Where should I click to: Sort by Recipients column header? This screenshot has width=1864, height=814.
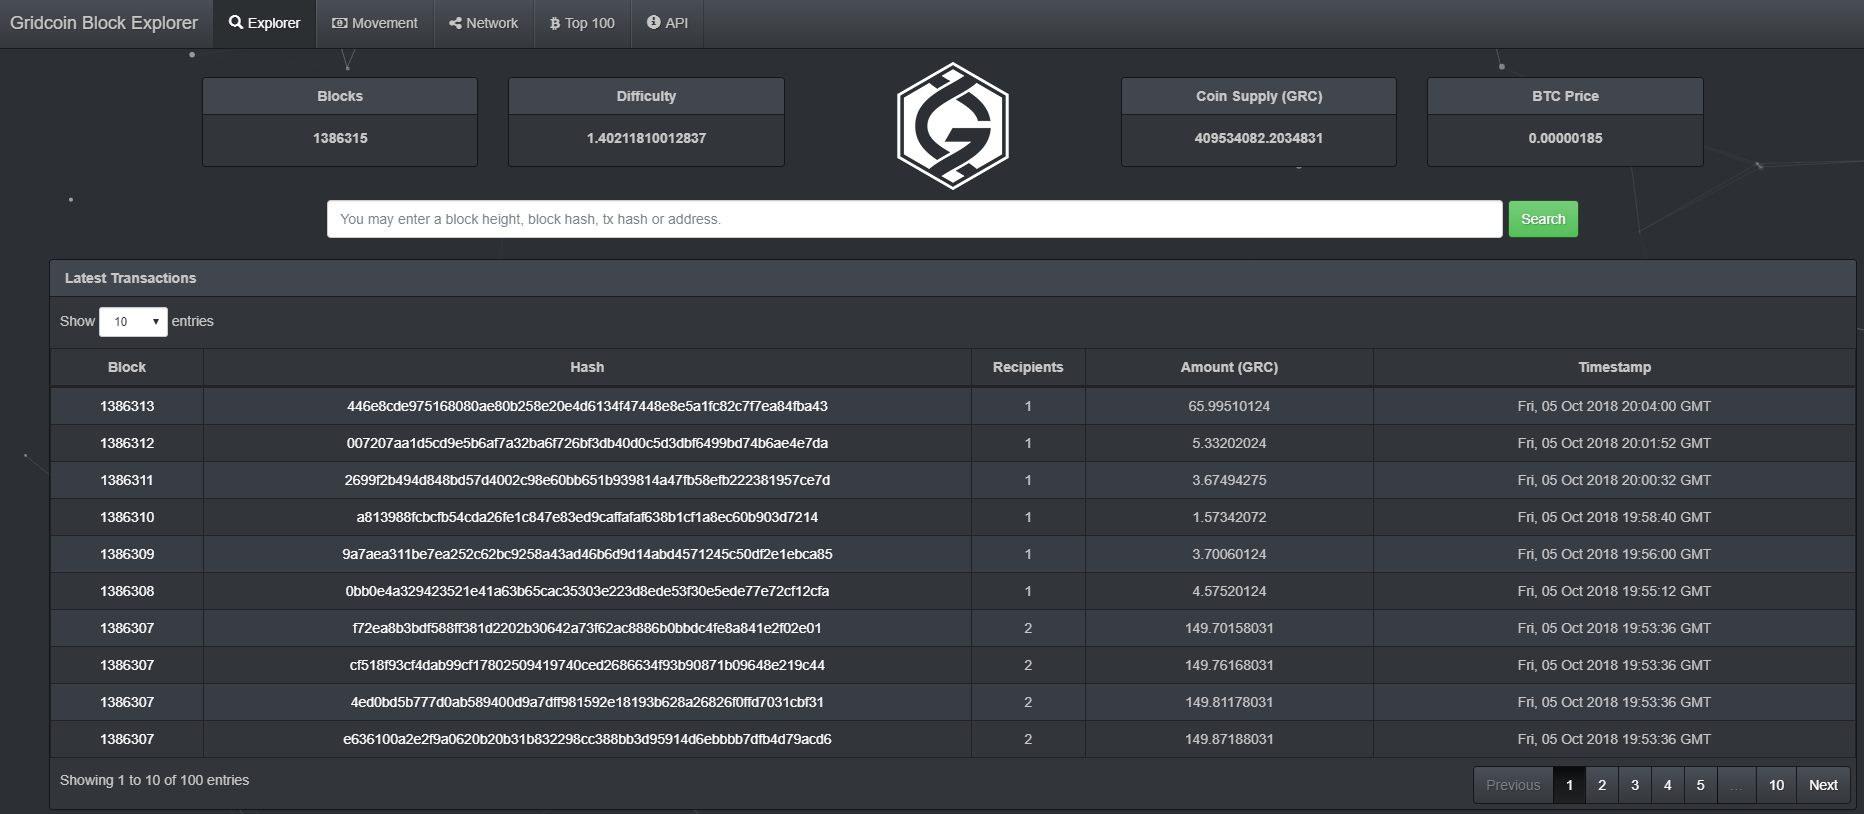click(1028, 367)
